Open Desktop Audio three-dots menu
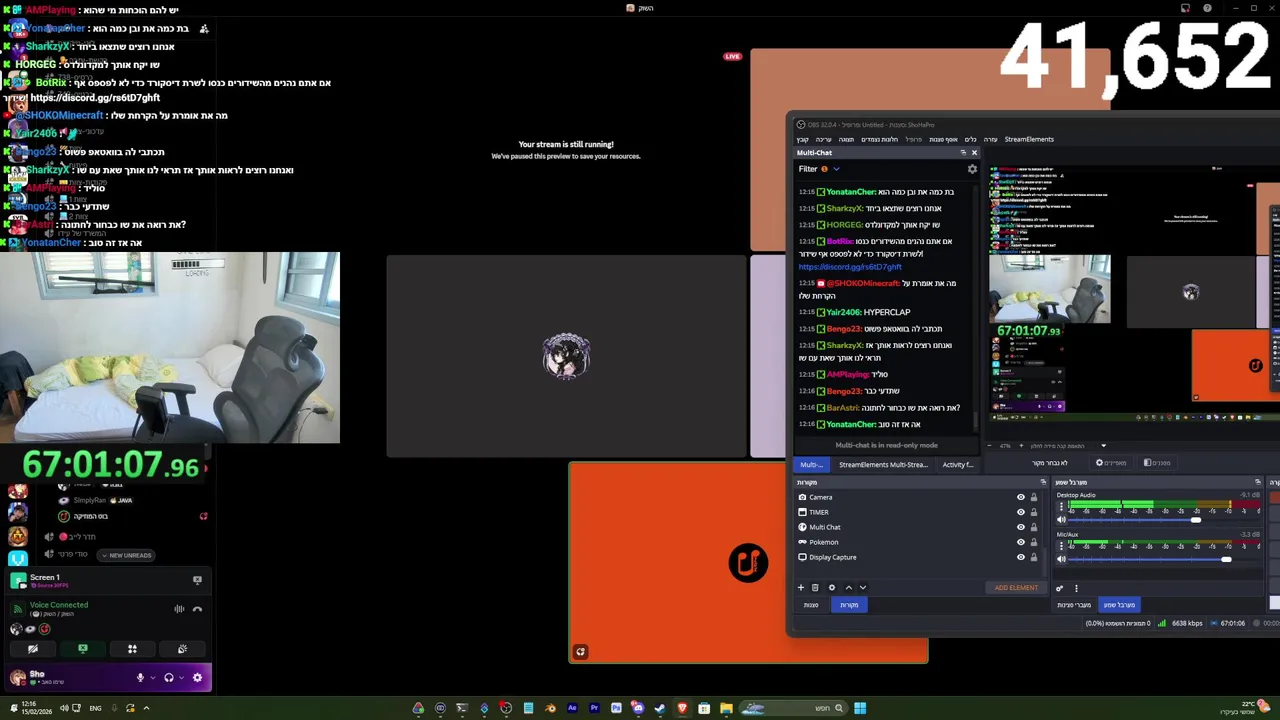This screenshot has width=1280, height=720. (1061, 507)
